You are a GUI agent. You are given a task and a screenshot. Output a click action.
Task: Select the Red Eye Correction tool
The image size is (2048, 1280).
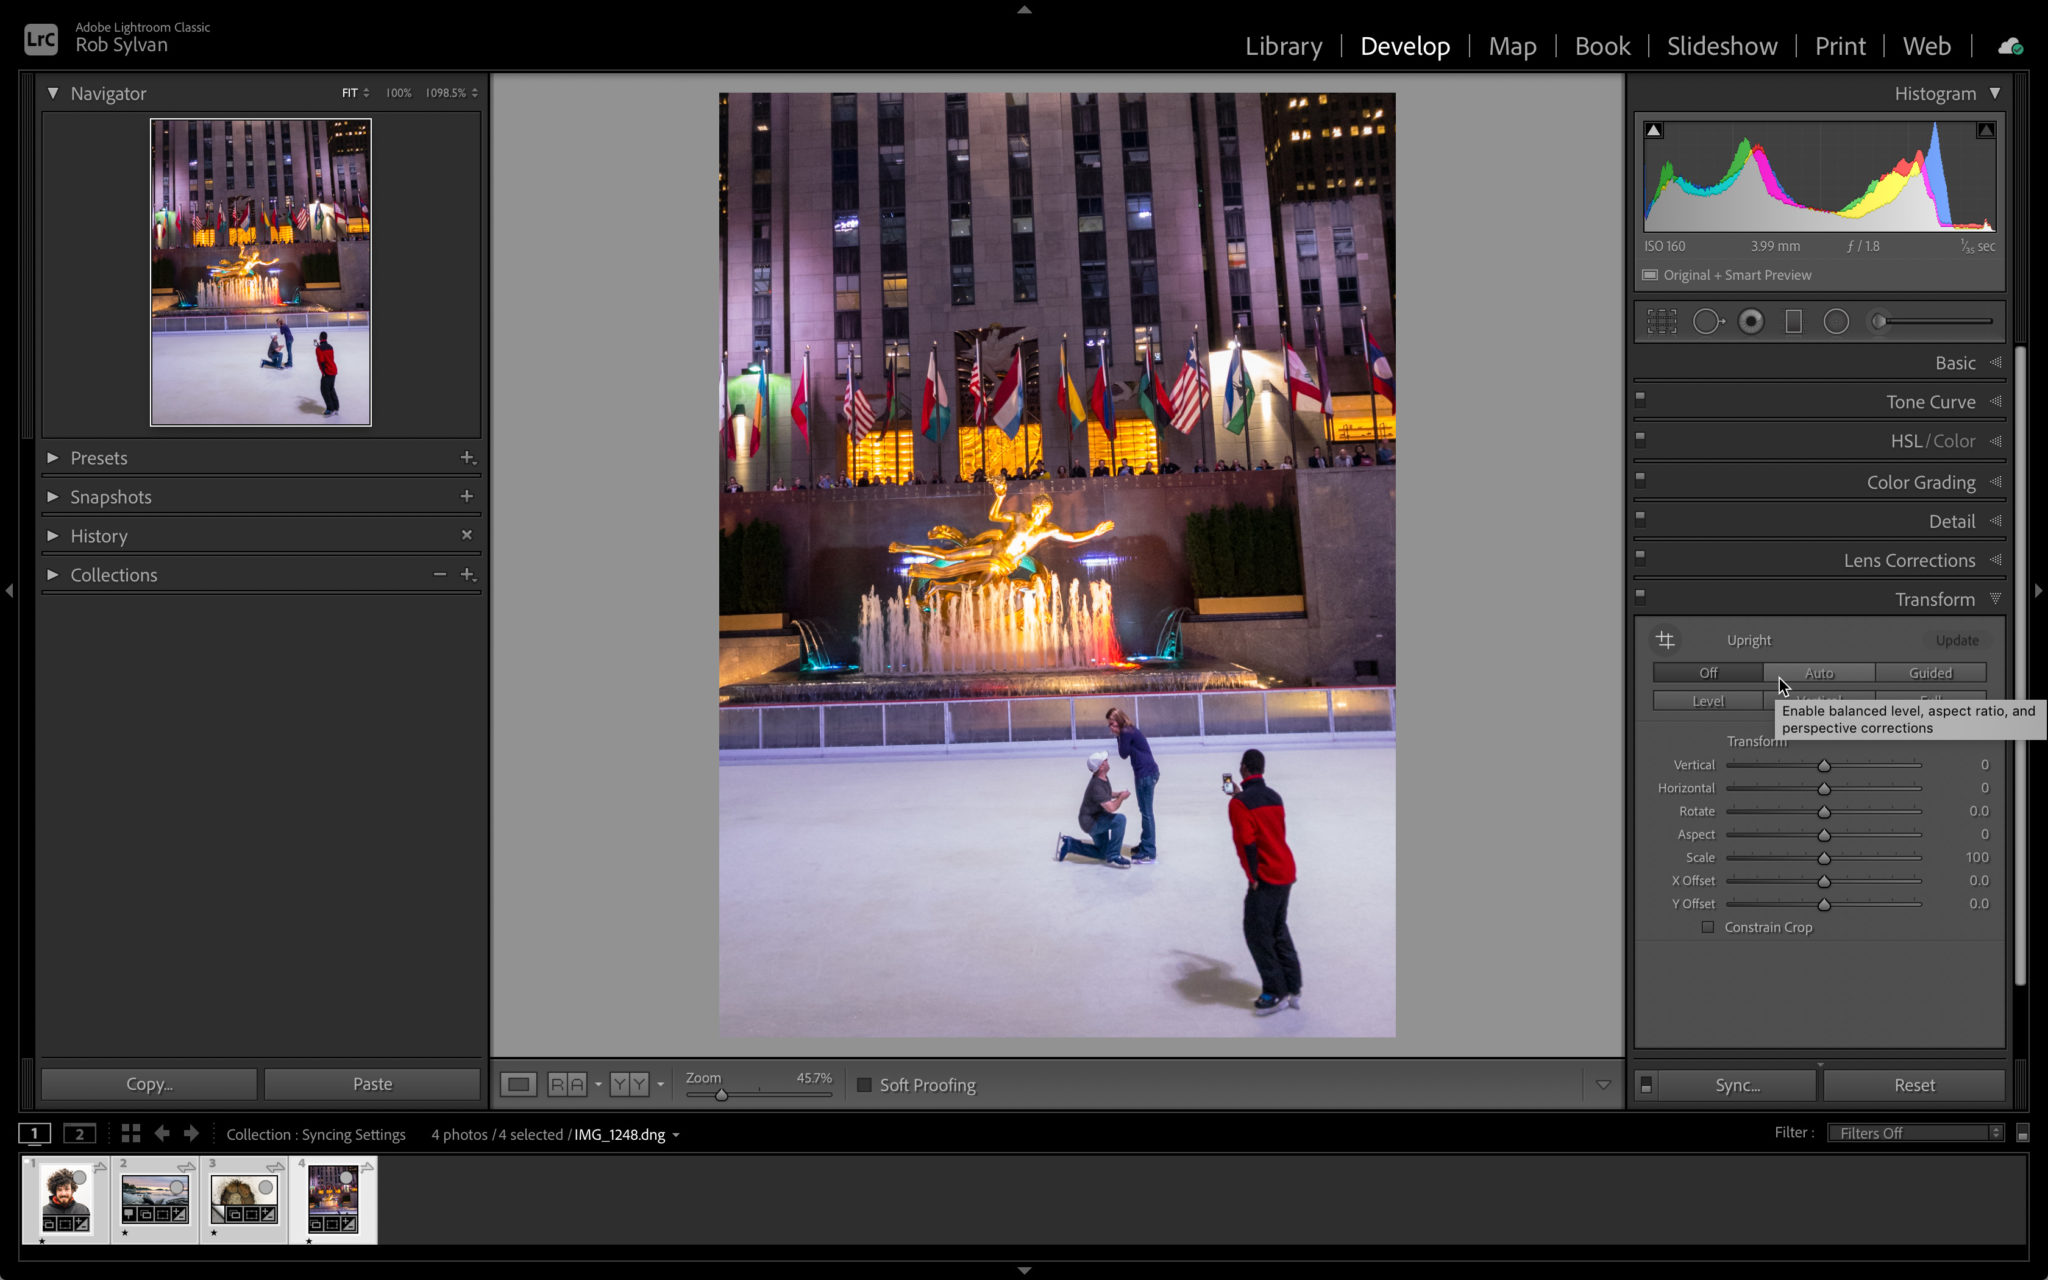pos(1752,320)
